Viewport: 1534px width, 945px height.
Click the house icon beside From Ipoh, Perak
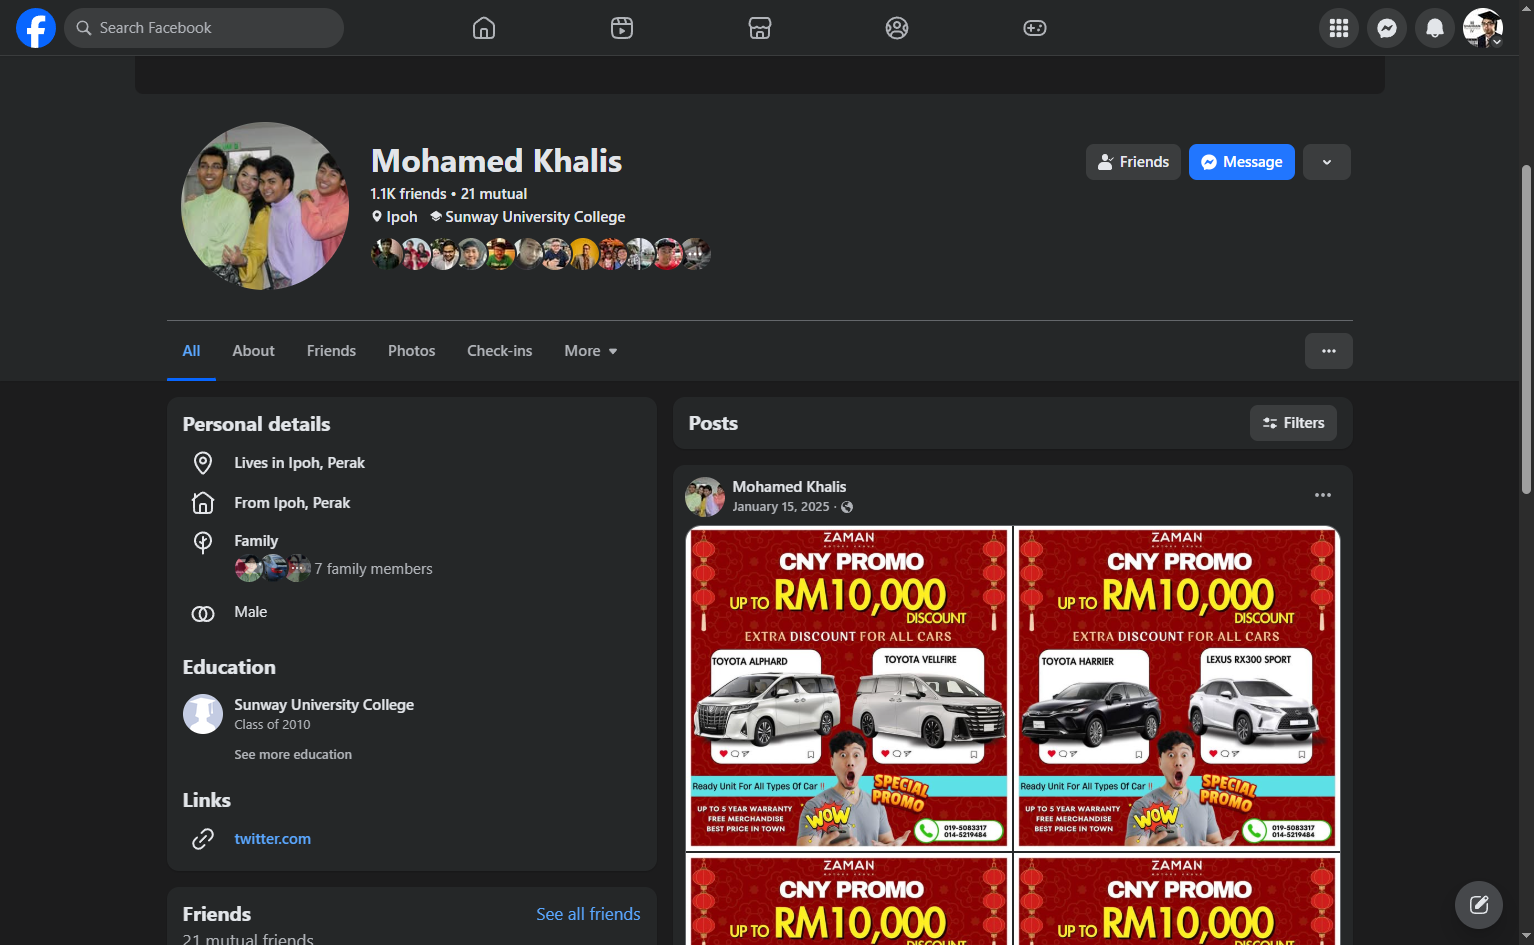tap(203, 503)
